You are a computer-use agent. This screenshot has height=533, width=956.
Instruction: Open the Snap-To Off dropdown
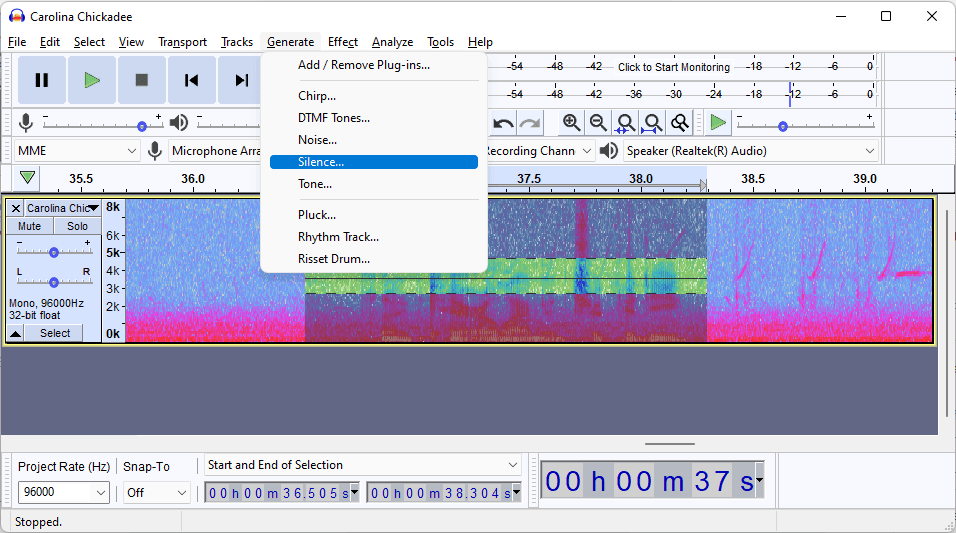coord(157,492)
